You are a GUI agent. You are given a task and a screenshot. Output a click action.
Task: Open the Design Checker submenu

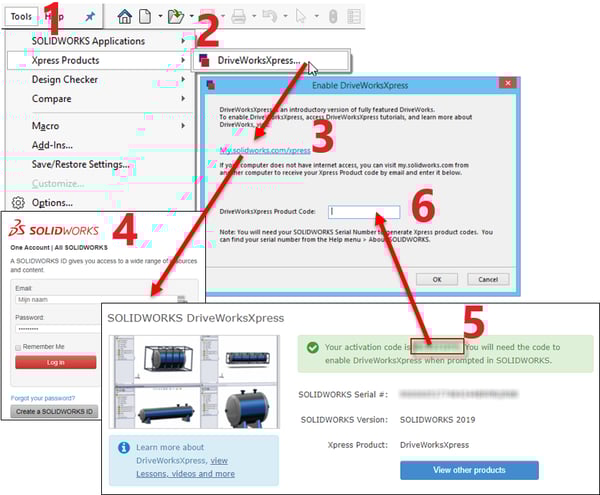point(101,80)
